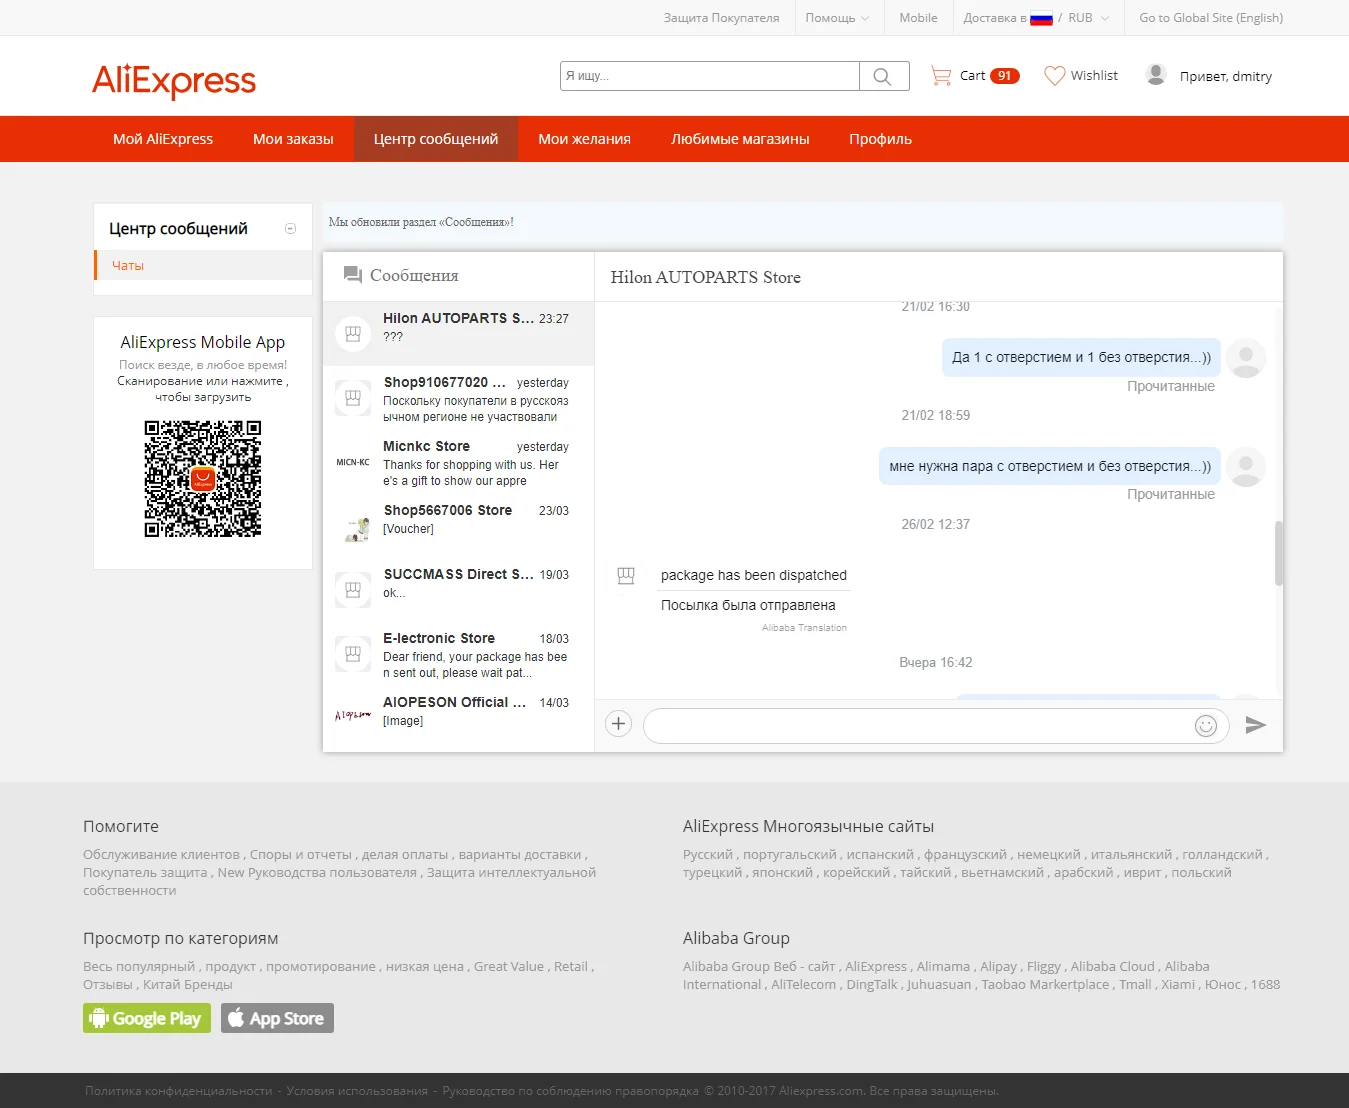Send the message with arrow icon
1349x1108 pixels.
tap(1256, 725)
